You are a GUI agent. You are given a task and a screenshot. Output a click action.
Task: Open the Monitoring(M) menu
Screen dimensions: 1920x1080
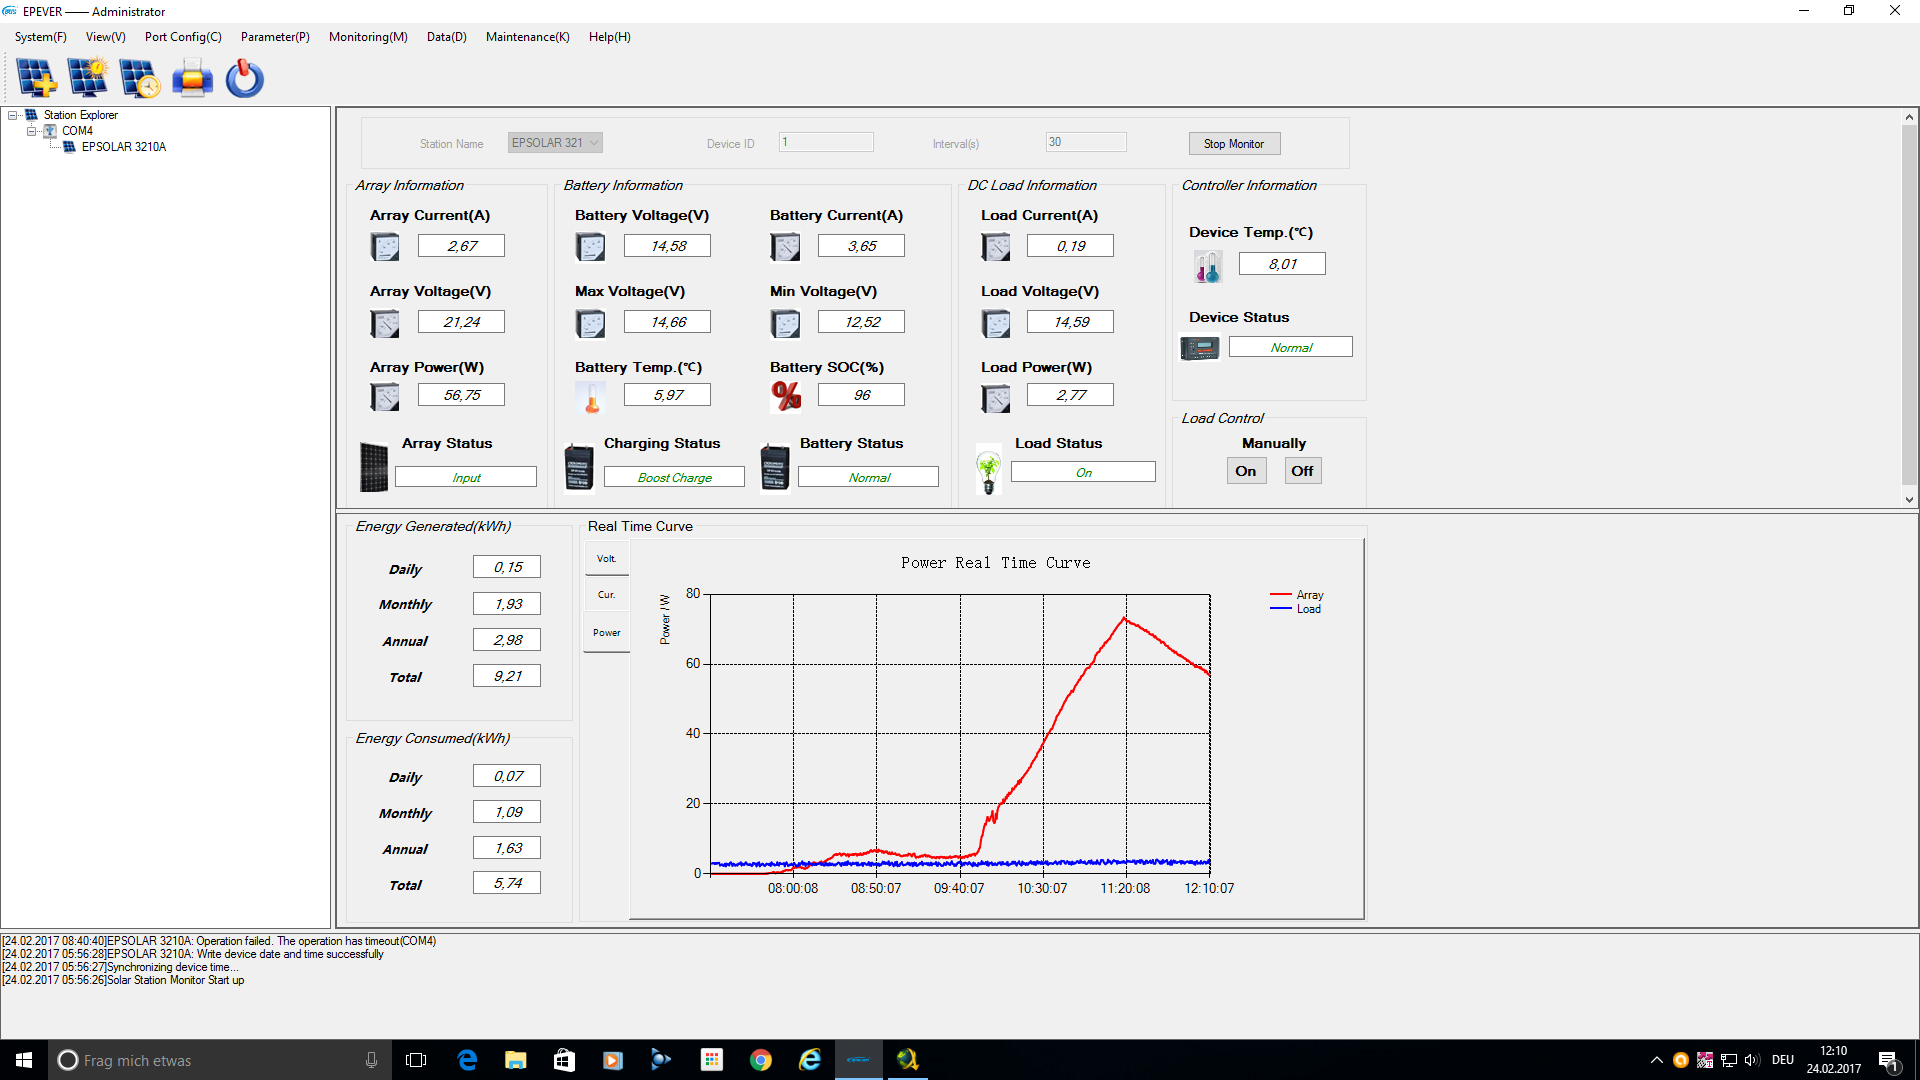[368, 37]
